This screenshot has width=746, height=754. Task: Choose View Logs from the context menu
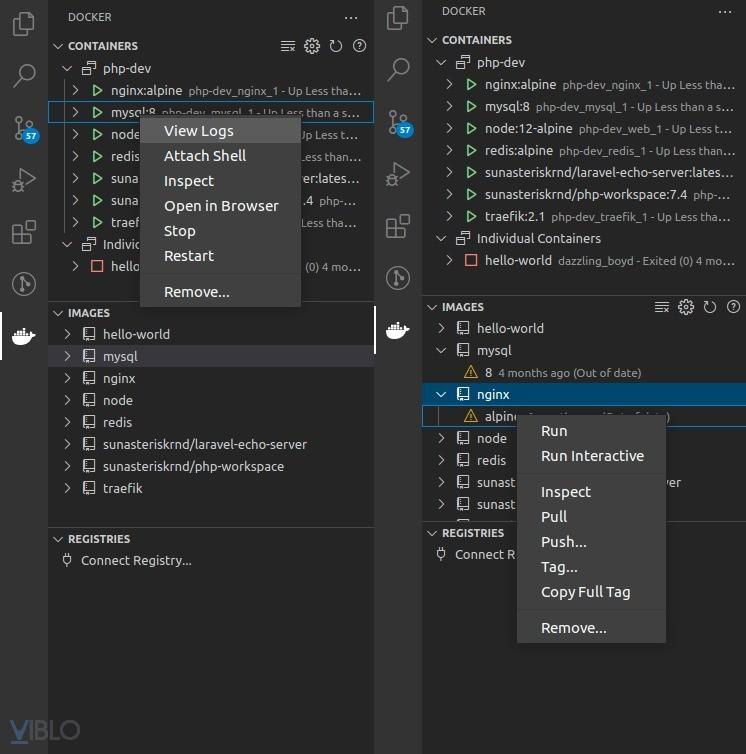(199, 131)
